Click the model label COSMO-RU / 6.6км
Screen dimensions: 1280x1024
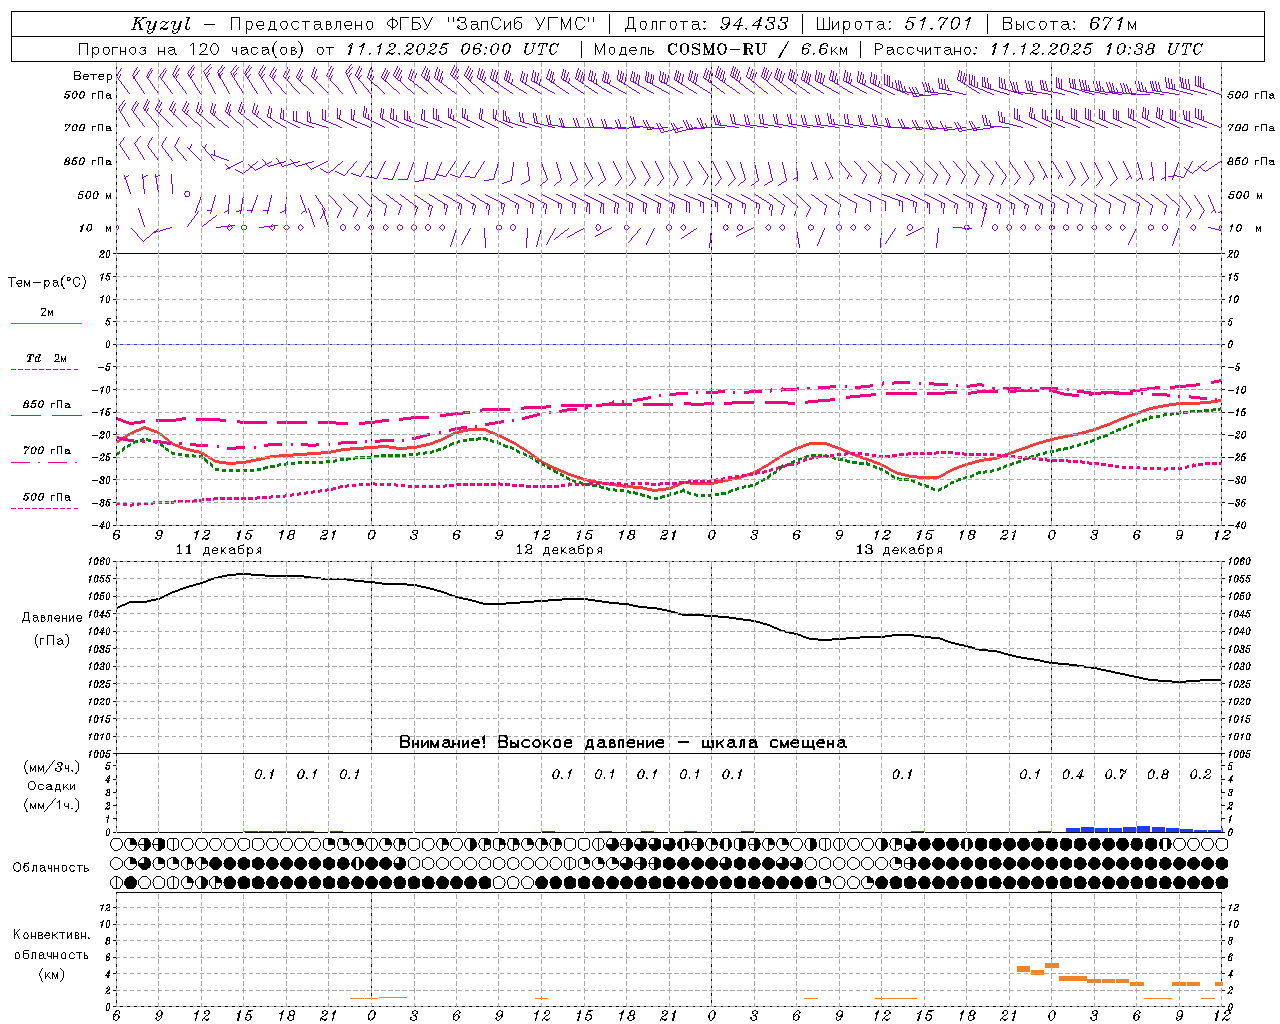tap(757, 49)
